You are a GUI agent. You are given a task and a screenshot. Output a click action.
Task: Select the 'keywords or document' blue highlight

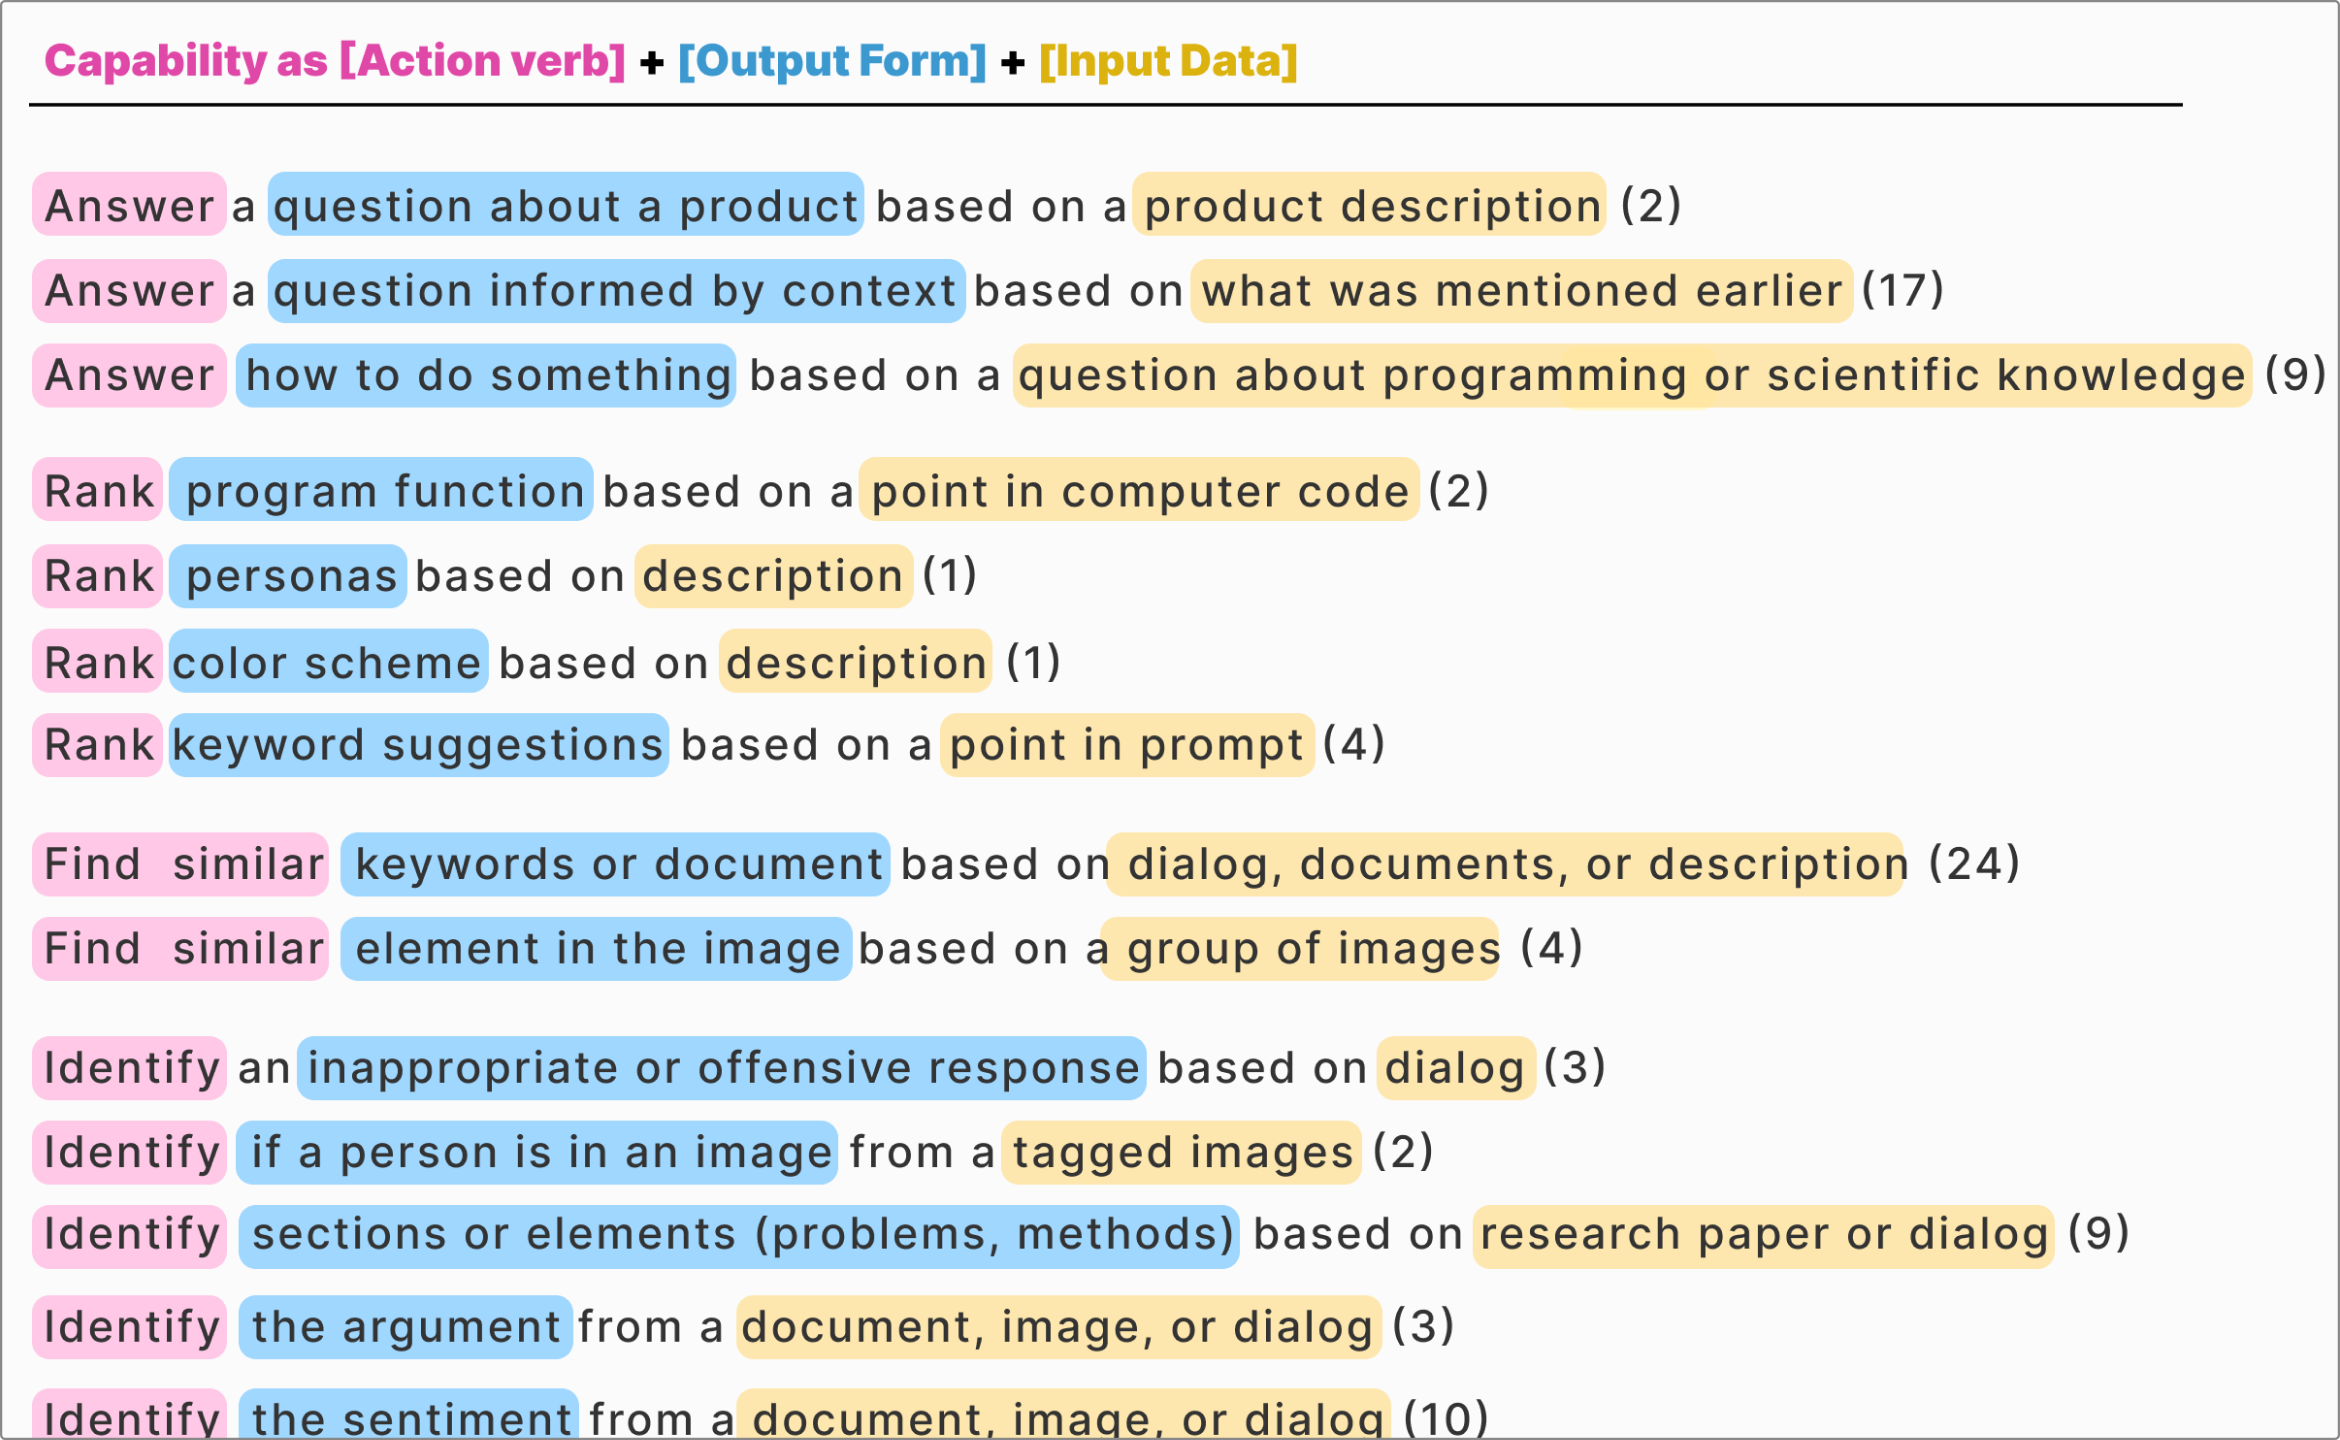tap(615, 864)
